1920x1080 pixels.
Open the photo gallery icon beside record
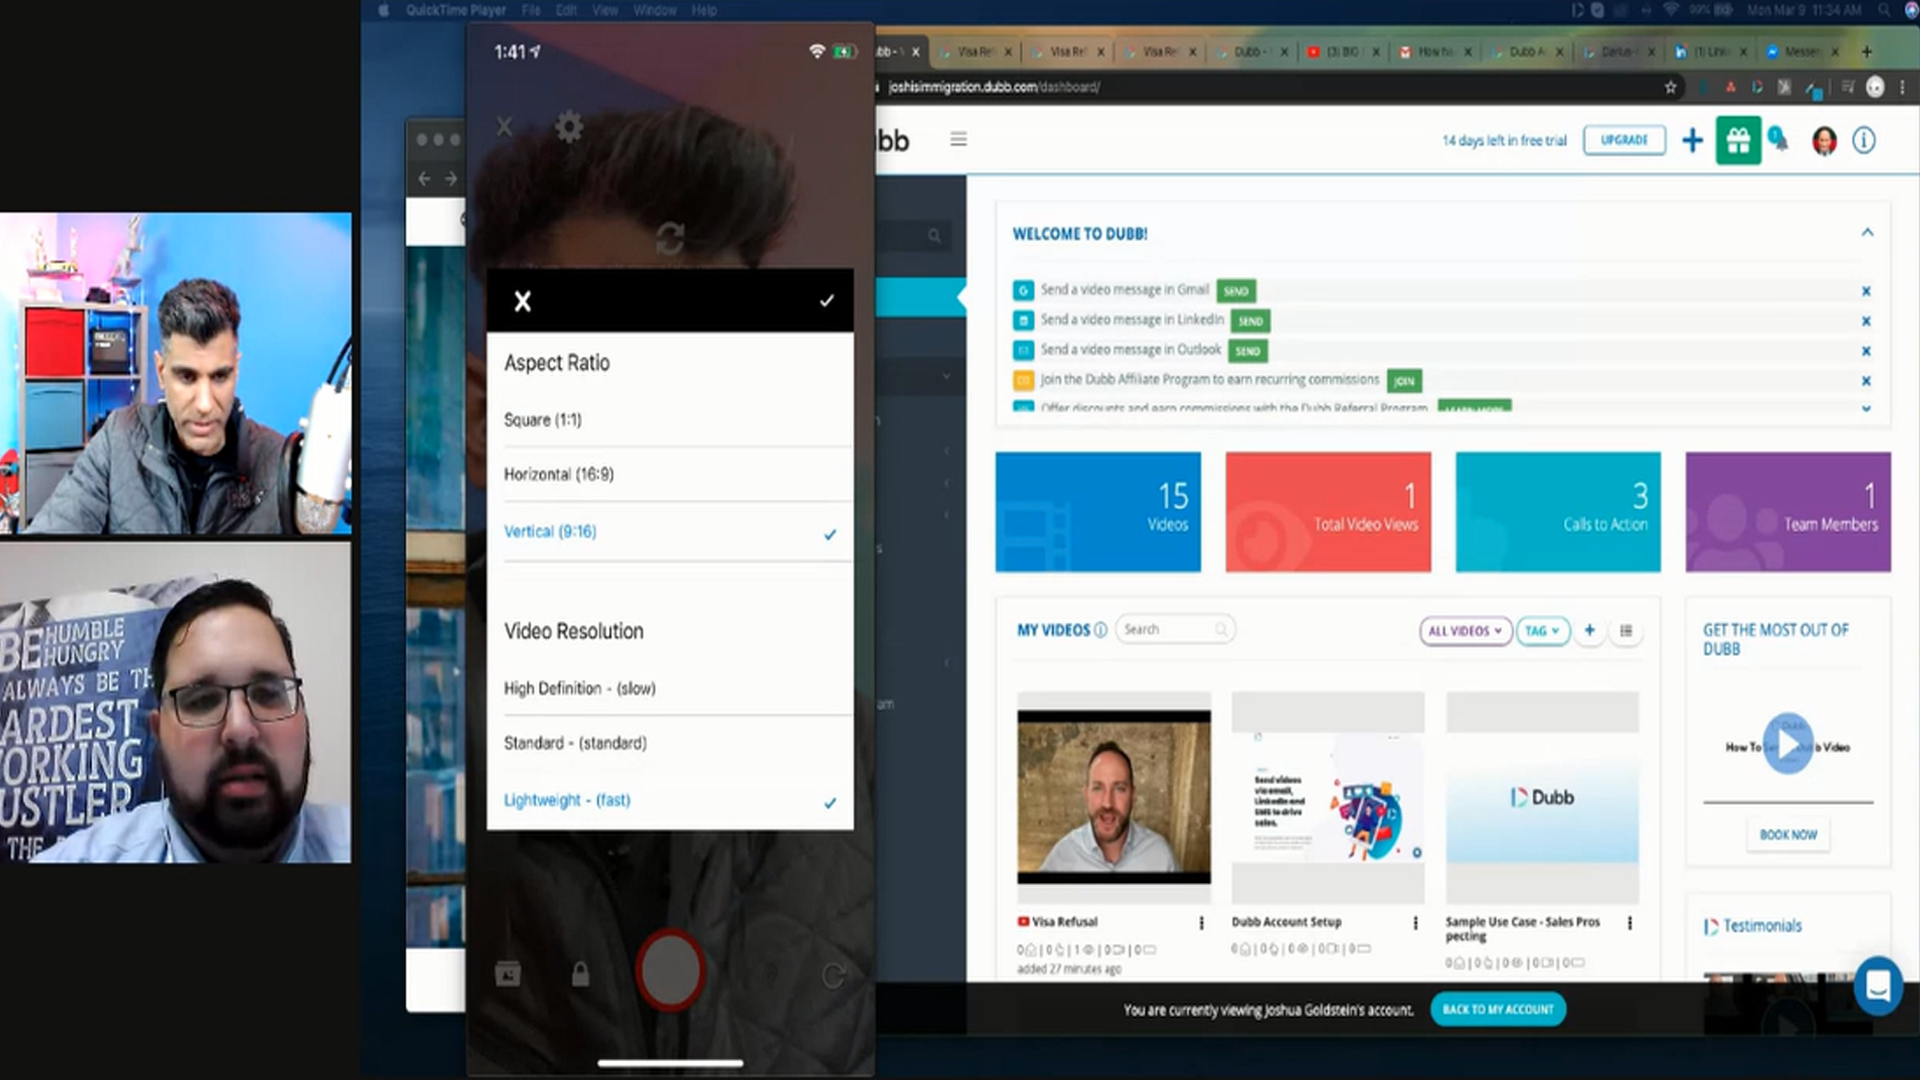508,974
